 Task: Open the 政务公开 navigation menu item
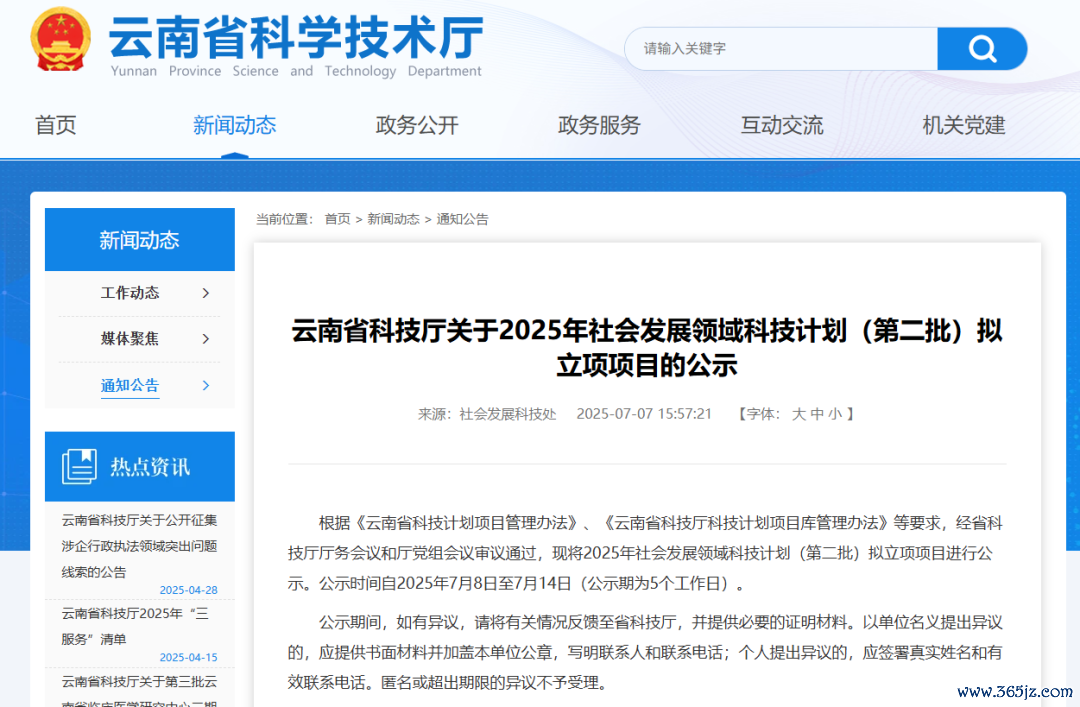click(417, 125)
